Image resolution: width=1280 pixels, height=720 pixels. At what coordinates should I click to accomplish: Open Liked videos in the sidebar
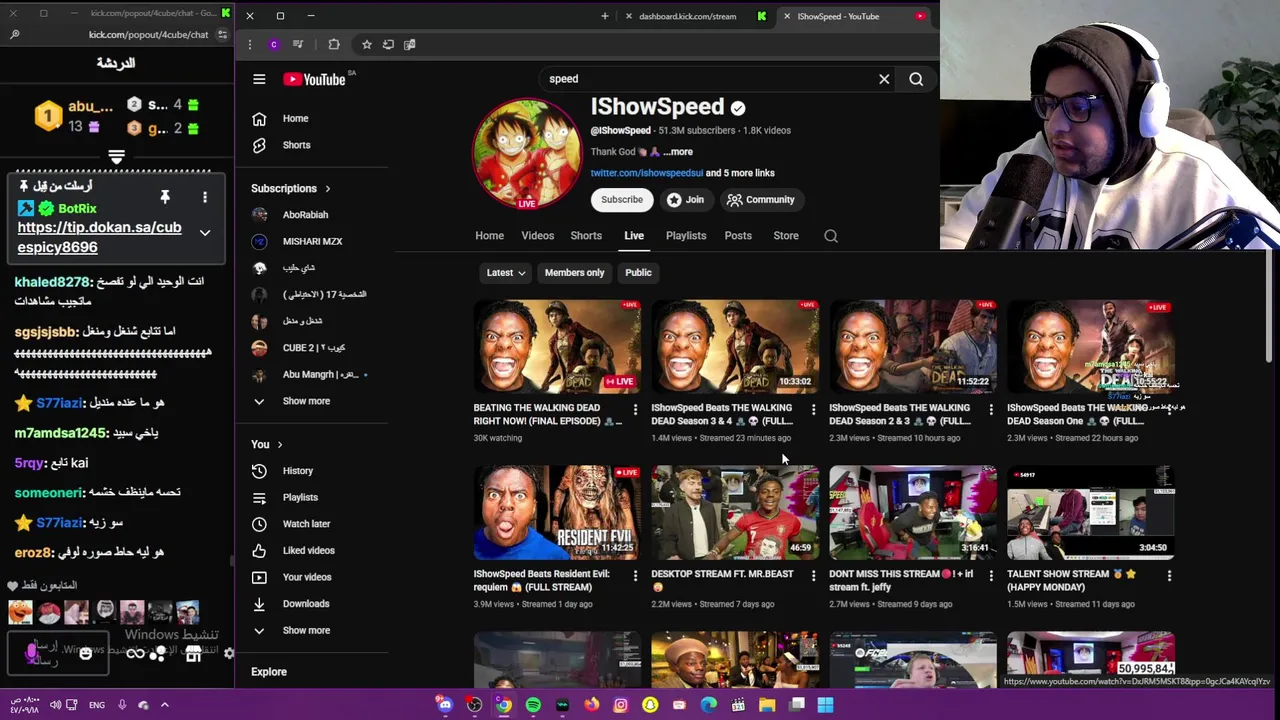[308, 550]
